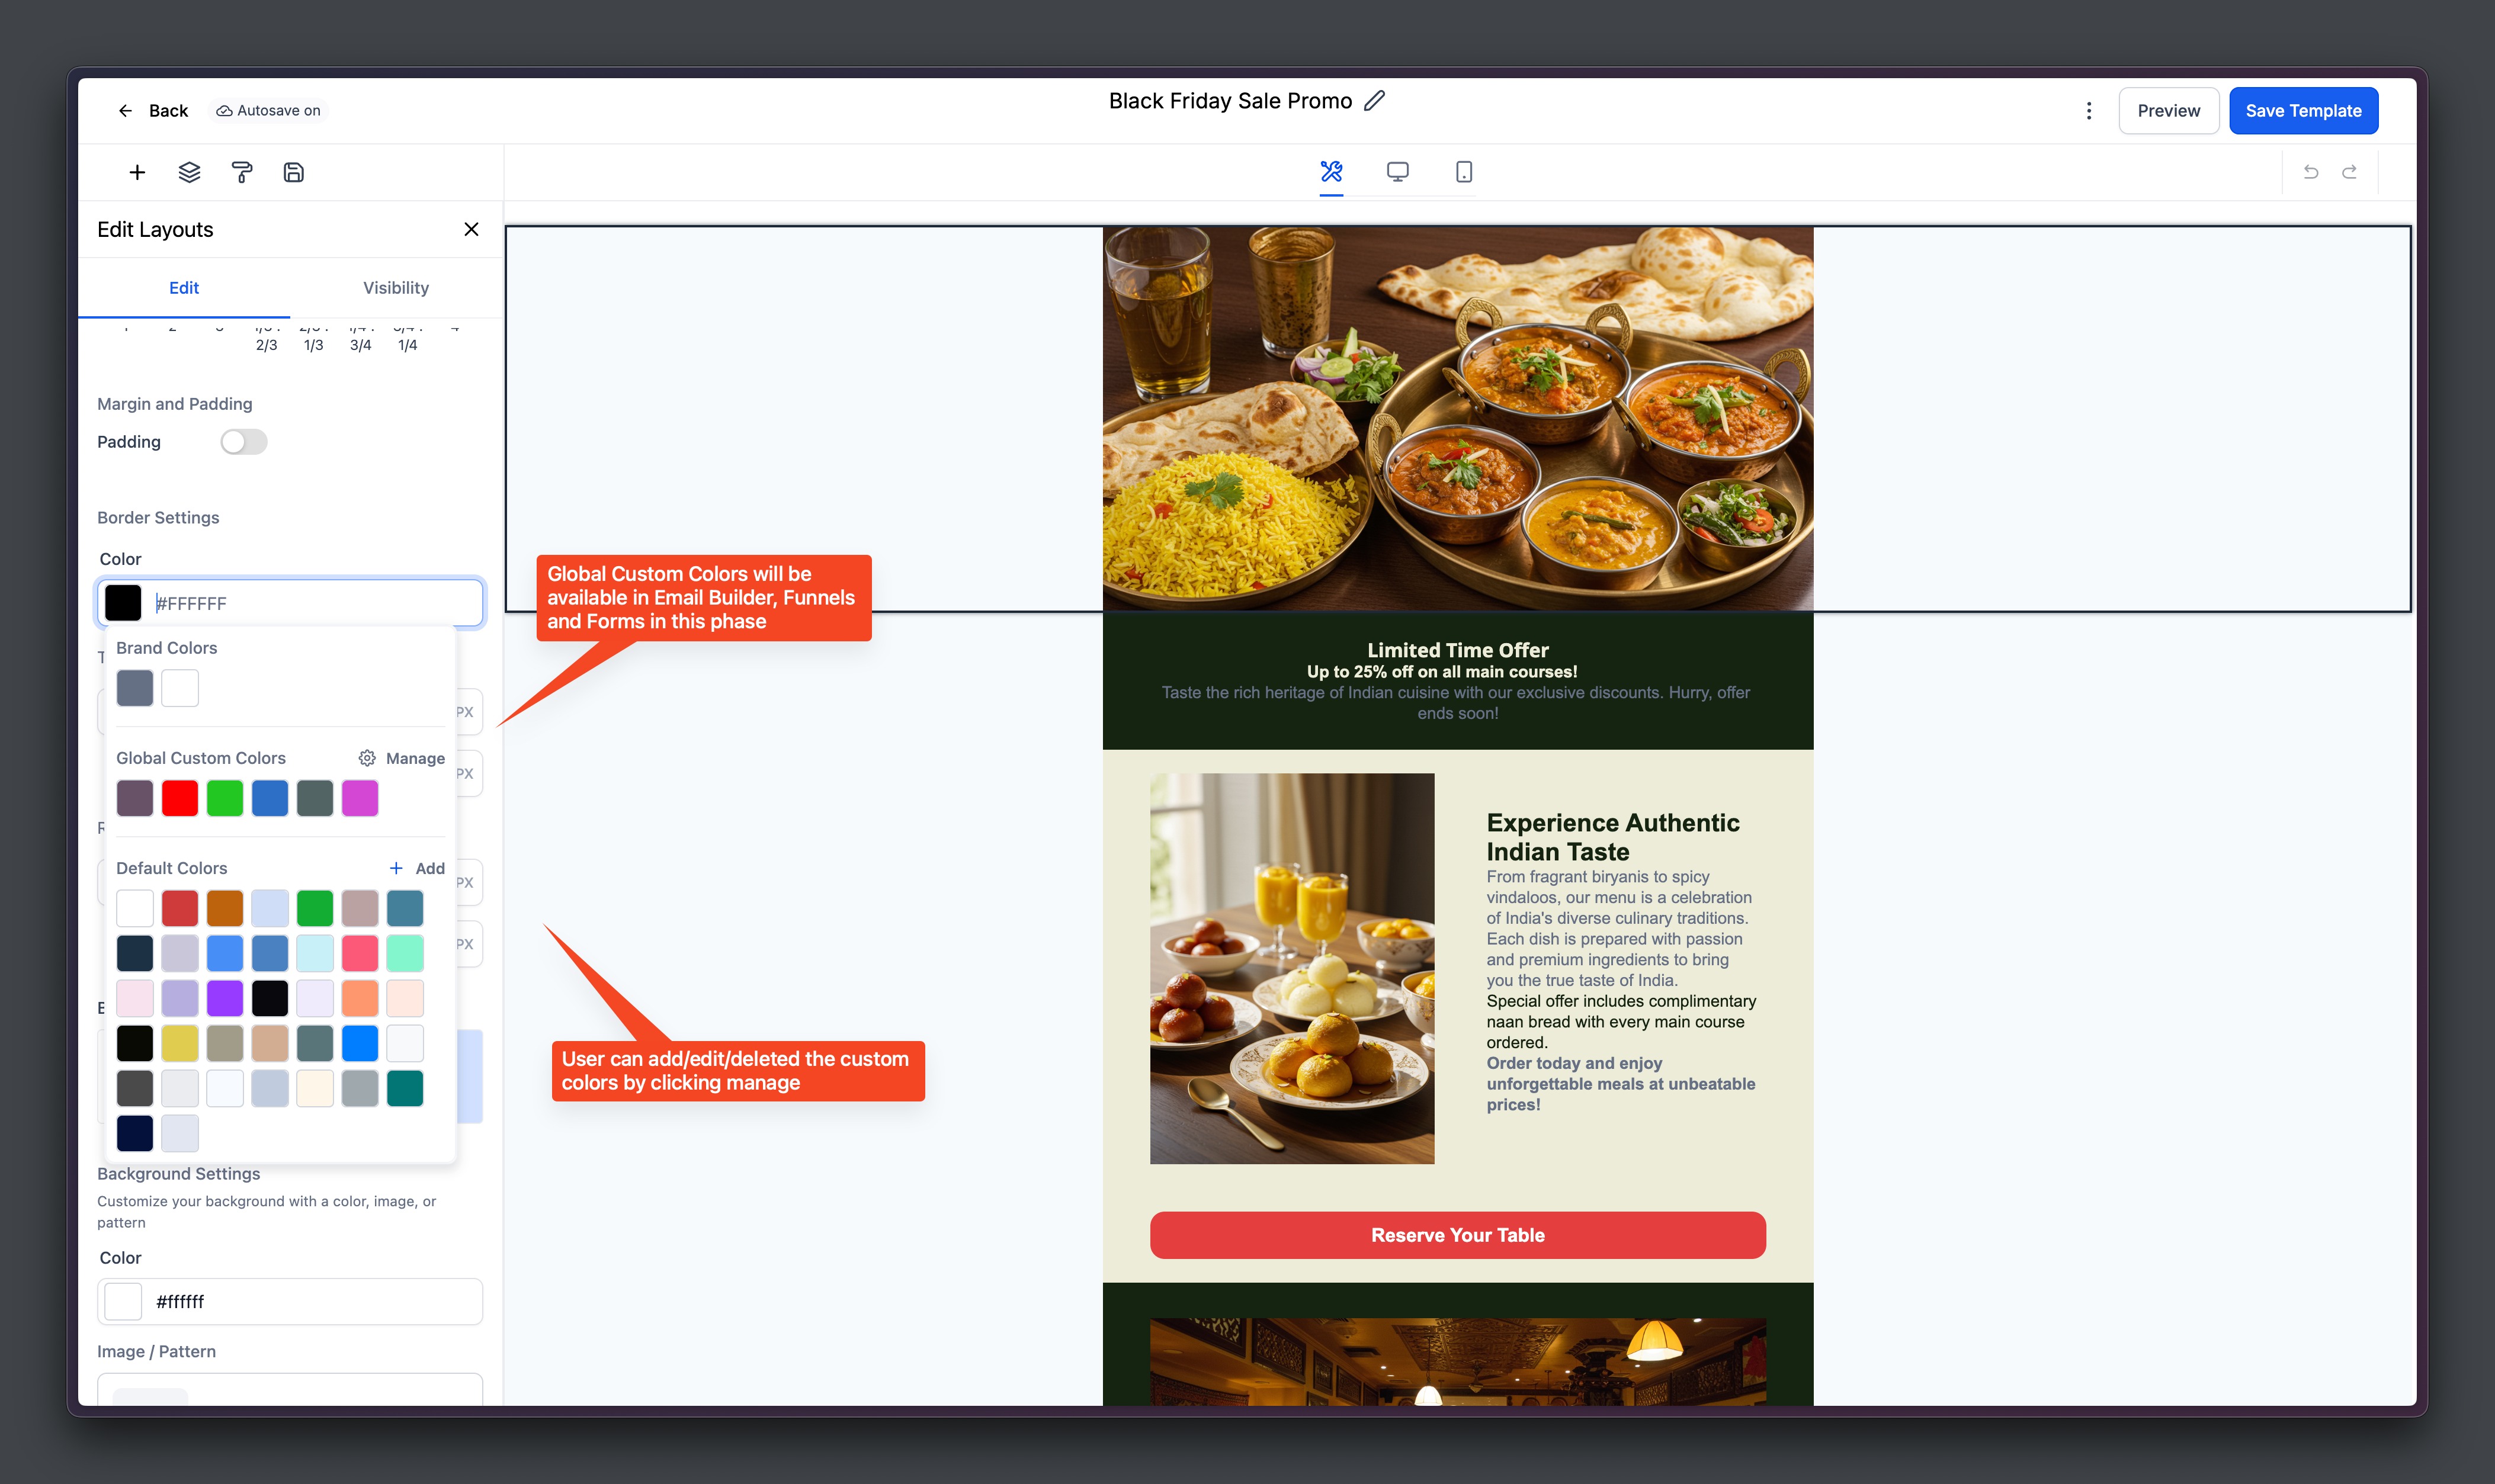The width and height of the screenshot is (2495, 1484).
Task: Switch to desktop preview icon
Action: (1397, 172)
